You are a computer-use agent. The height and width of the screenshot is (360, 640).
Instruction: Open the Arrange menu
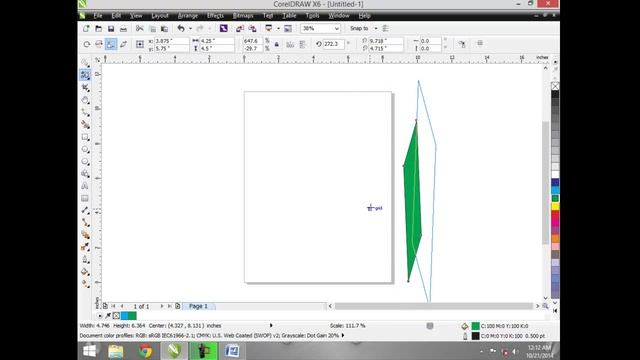click(188, 16)
